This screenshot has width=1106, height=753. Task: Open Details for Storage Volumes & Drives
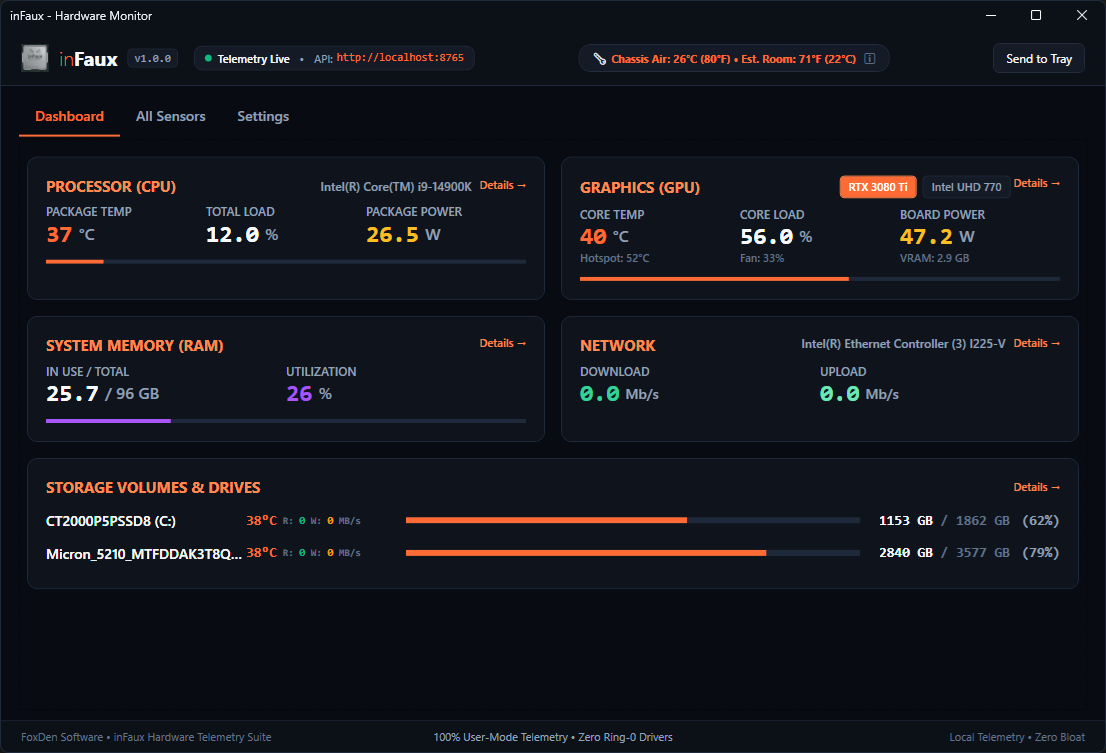[x=1036, y=487]
